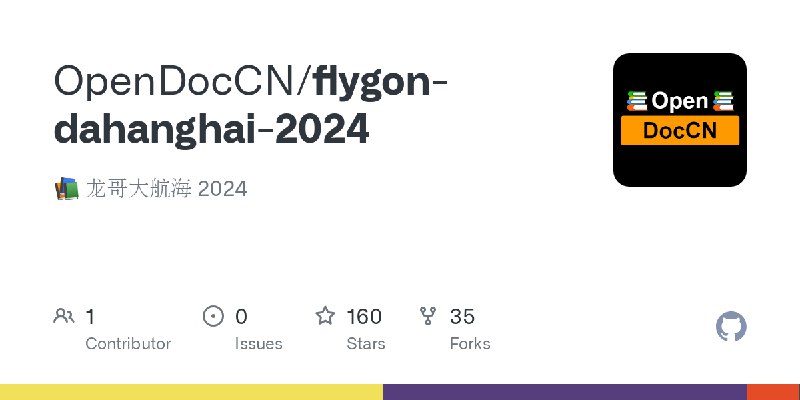The image size is (800, 400).
Task: Click the books emoji beside the description
Action: coord(66,188)
